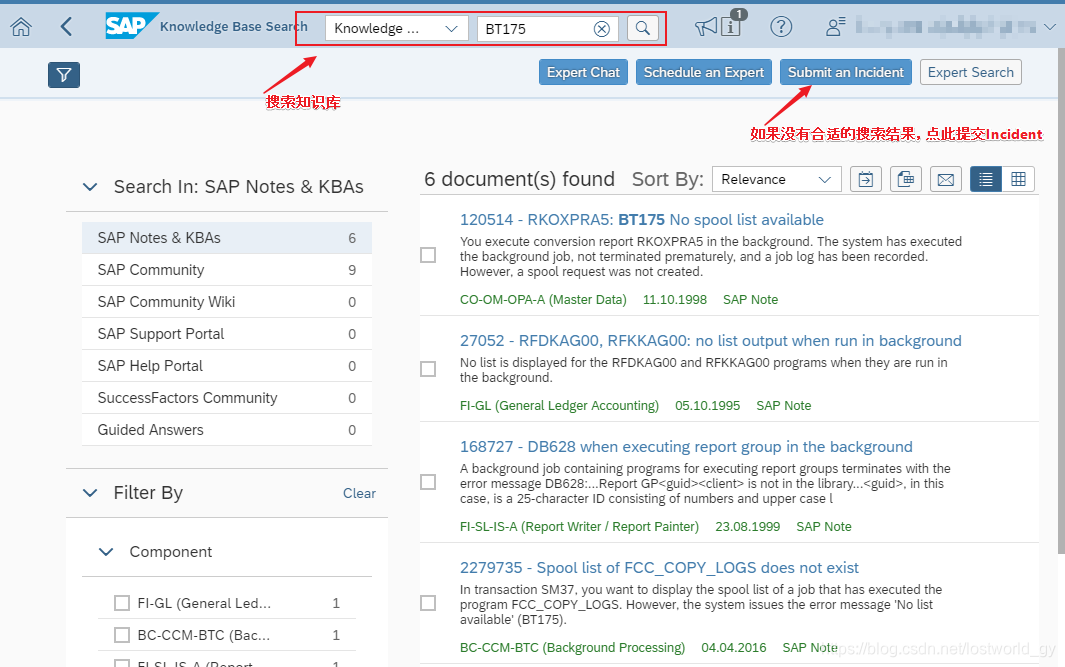Select checkbox for note 27052

pos(428,369)
